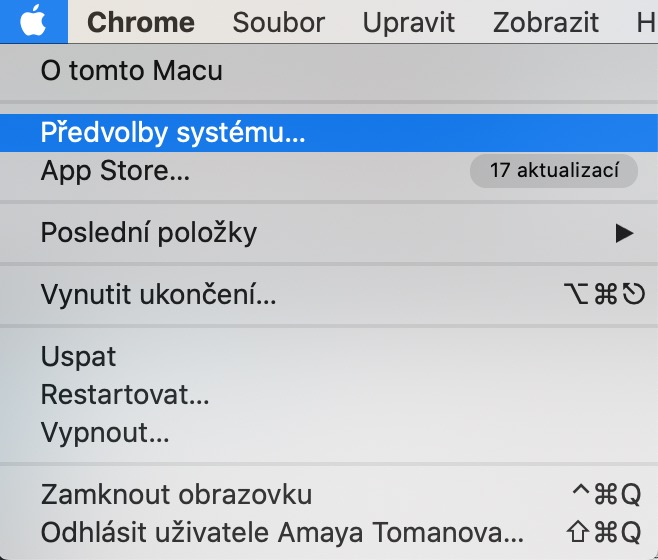Click the Apple logo menu icon
The width and height of the screenshot is (658, 560).
coord(34,21)
